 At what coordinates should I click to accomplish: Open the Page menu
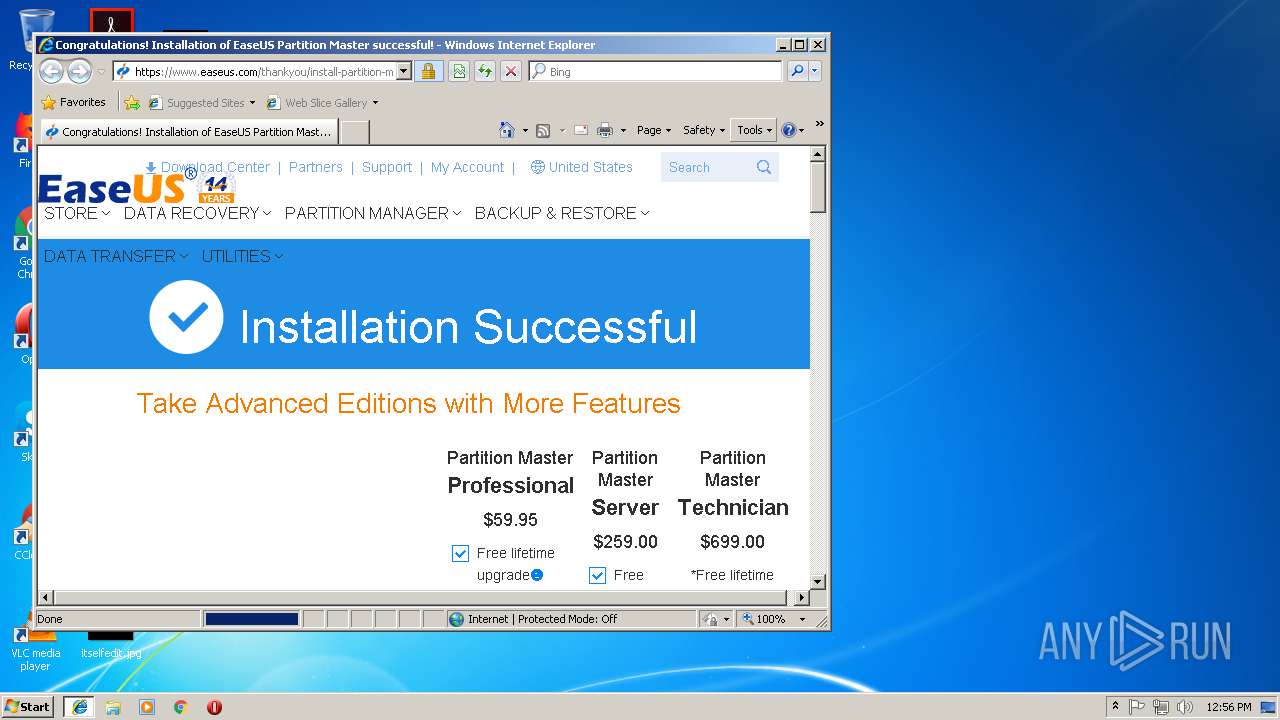click(x=654, y=130)
